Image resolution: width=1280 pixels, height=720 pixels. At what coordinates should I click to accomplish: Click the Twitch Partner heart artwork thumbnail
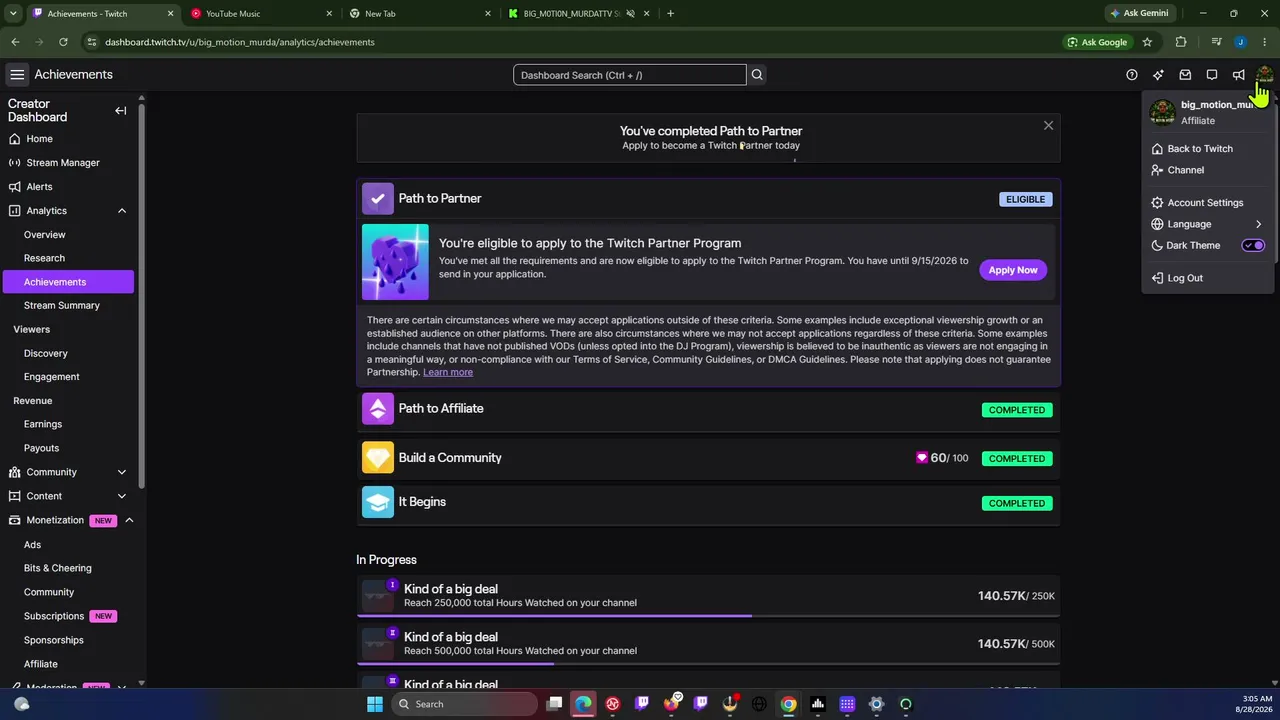[x=395, y=262]
